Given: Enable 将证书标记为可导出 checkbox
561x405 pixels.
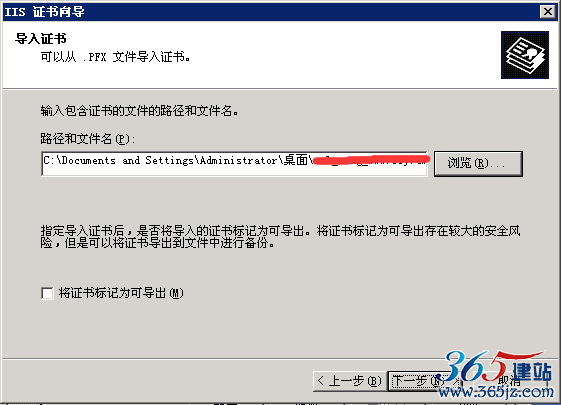Looking at the screenshot, I should (x=47, y=293).
